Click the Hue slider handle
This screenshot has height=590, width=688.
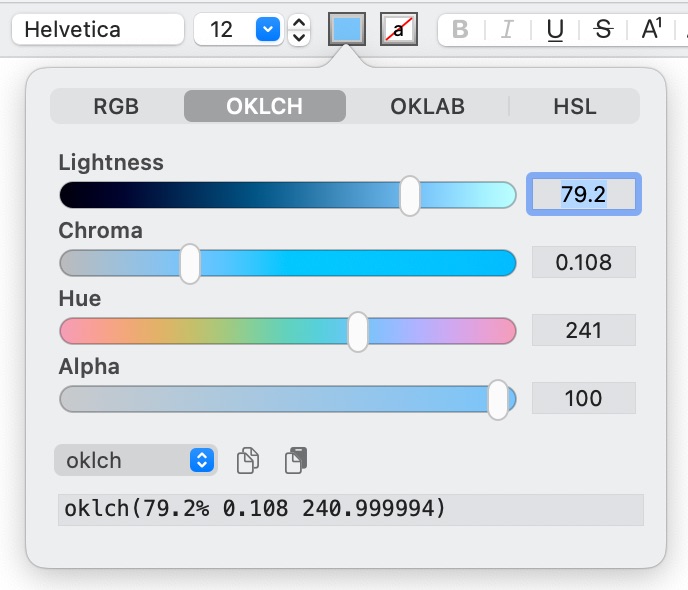[x=358, y=332]
